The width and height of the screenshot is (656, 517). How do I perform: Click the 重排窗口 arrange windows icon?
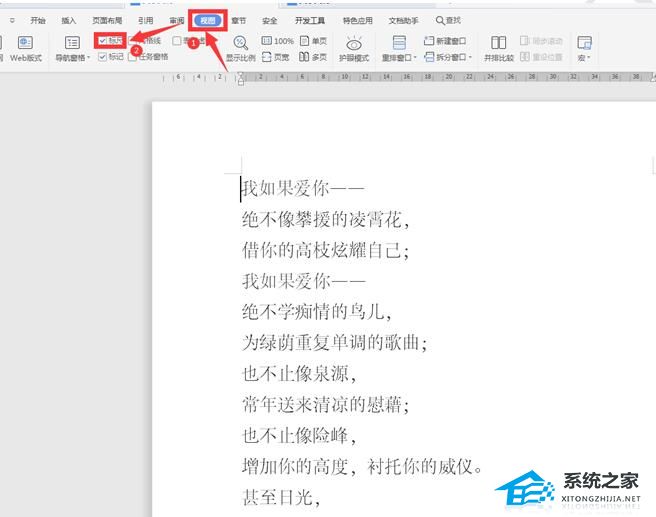(x=399, y=43)
